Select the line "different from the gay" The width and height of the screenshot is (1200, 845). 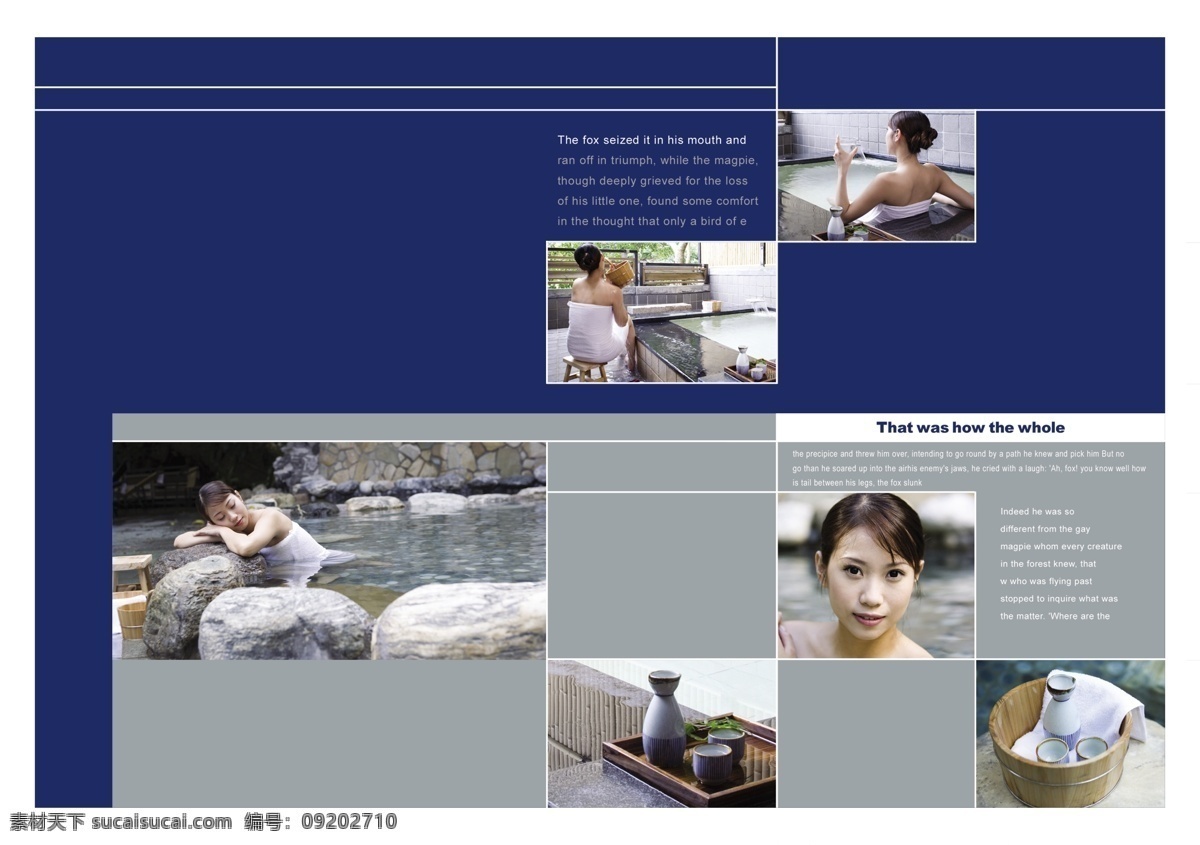point(1045,529)
